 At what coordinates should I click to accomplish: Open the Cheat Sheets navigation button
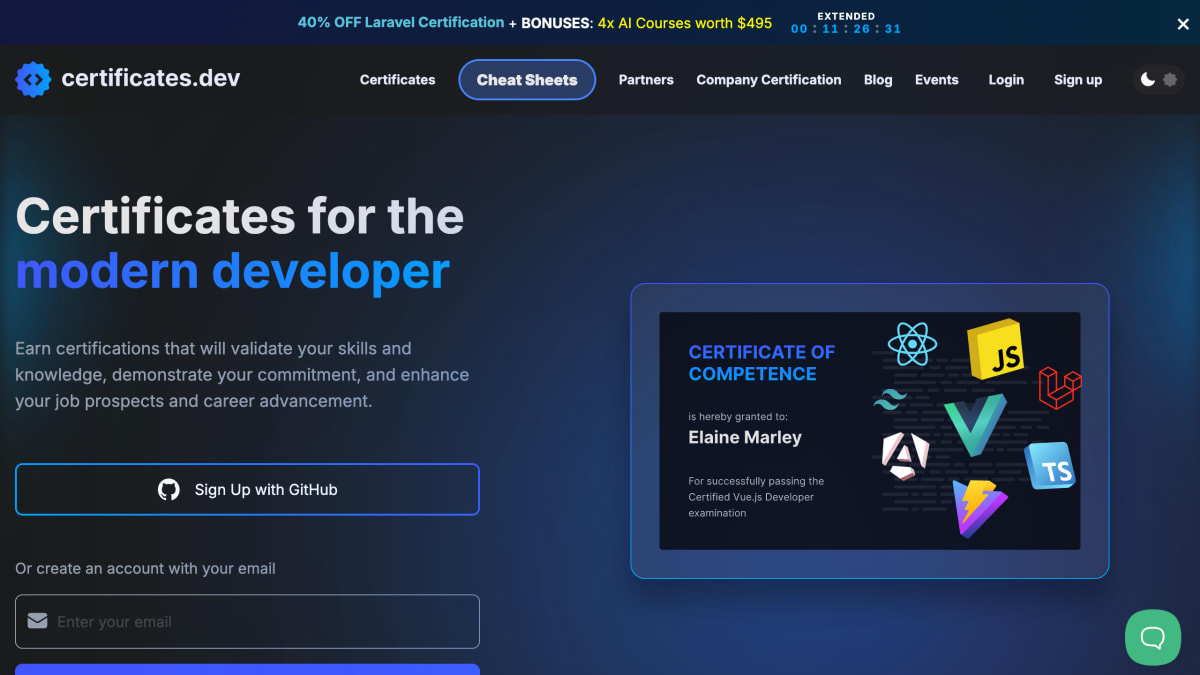coord(527,80)
